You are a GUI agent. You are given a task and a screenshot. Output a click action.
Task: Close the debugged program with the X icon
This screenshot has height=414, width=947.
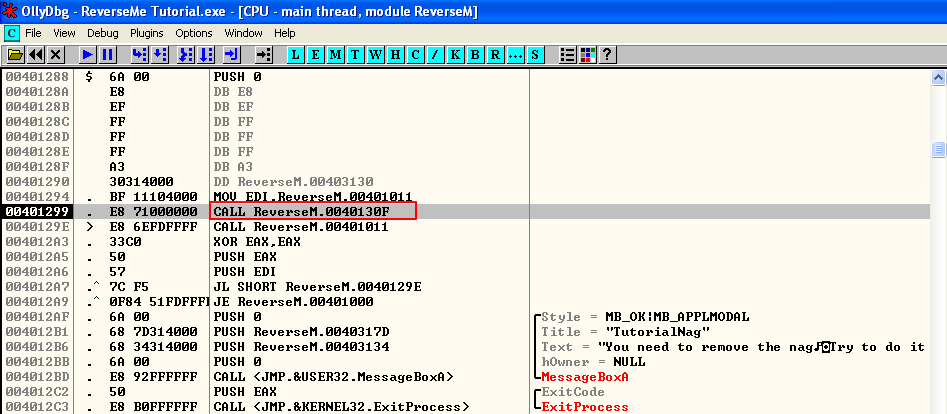(x=56, y=55)
